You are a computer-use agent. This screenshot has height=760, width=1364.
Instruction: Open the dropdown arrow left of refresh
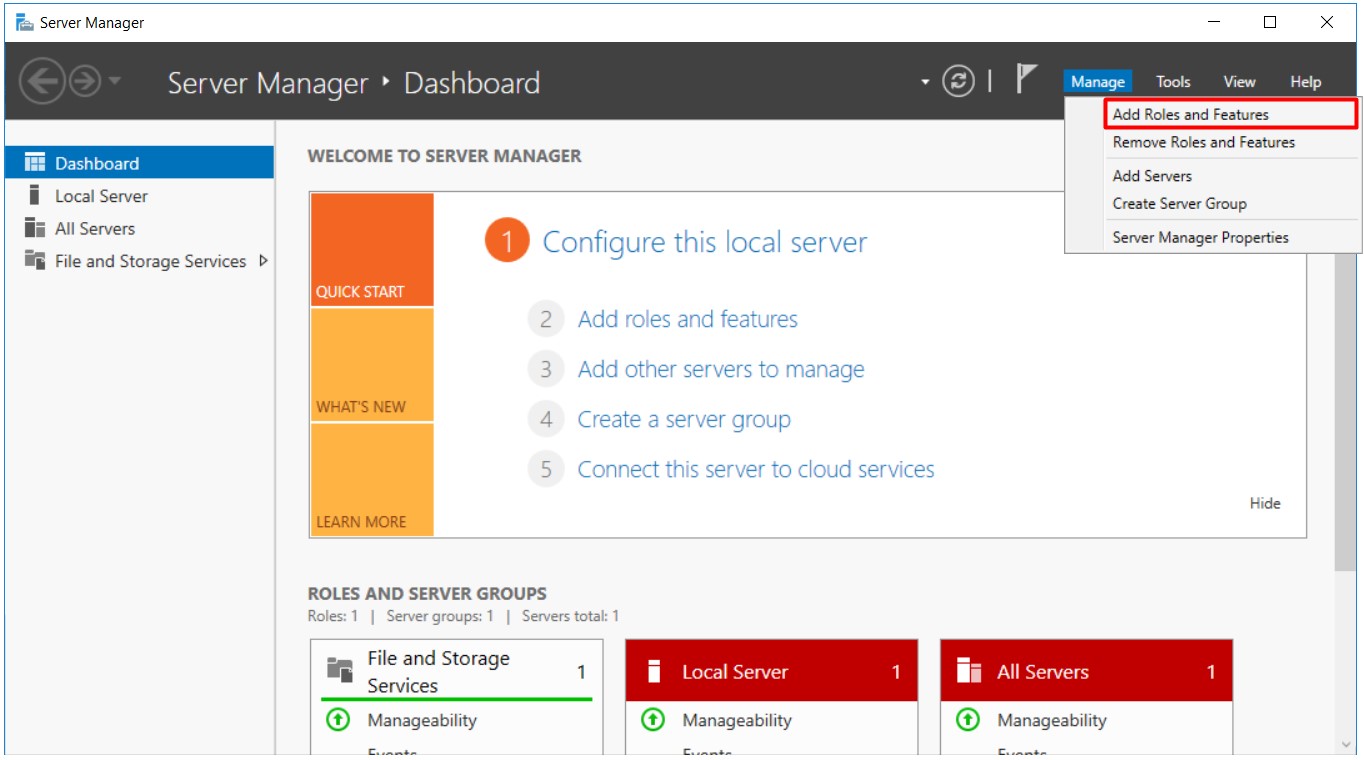click(x=925, y=82)
